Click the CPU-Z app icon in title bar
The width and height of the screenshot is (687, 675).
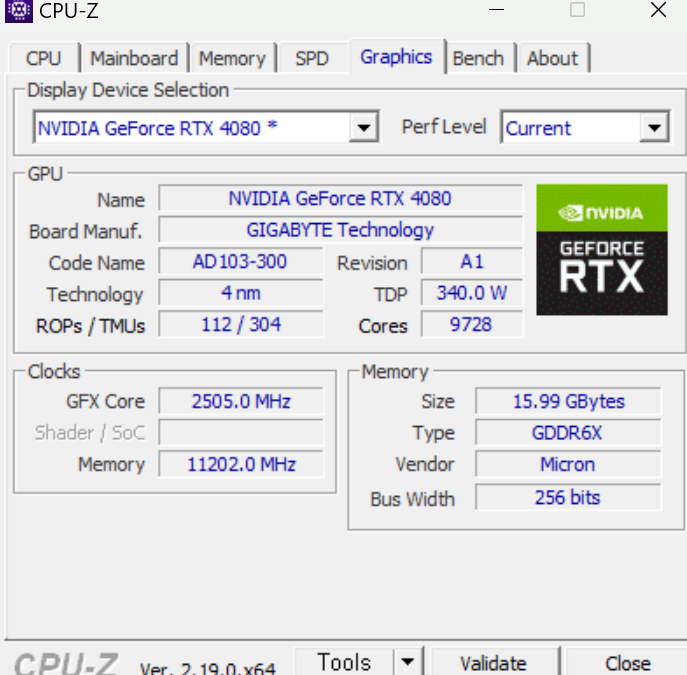[x=18, y=11]
